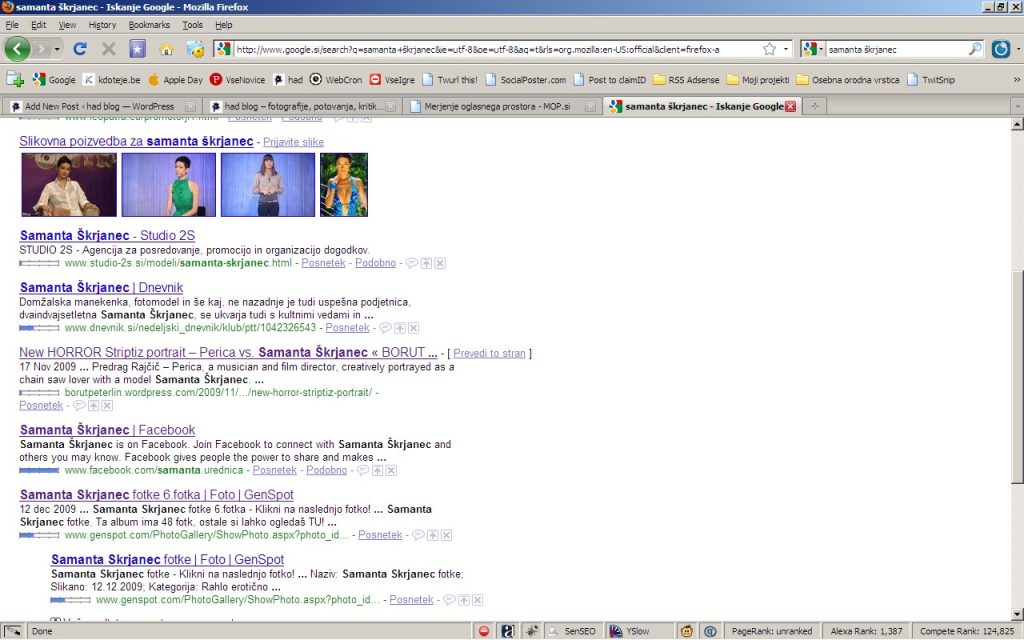1024x640 pixels.
Task: Click the add bookmark plus icon in bookmarks bar
Action: [x=15, y=80]
